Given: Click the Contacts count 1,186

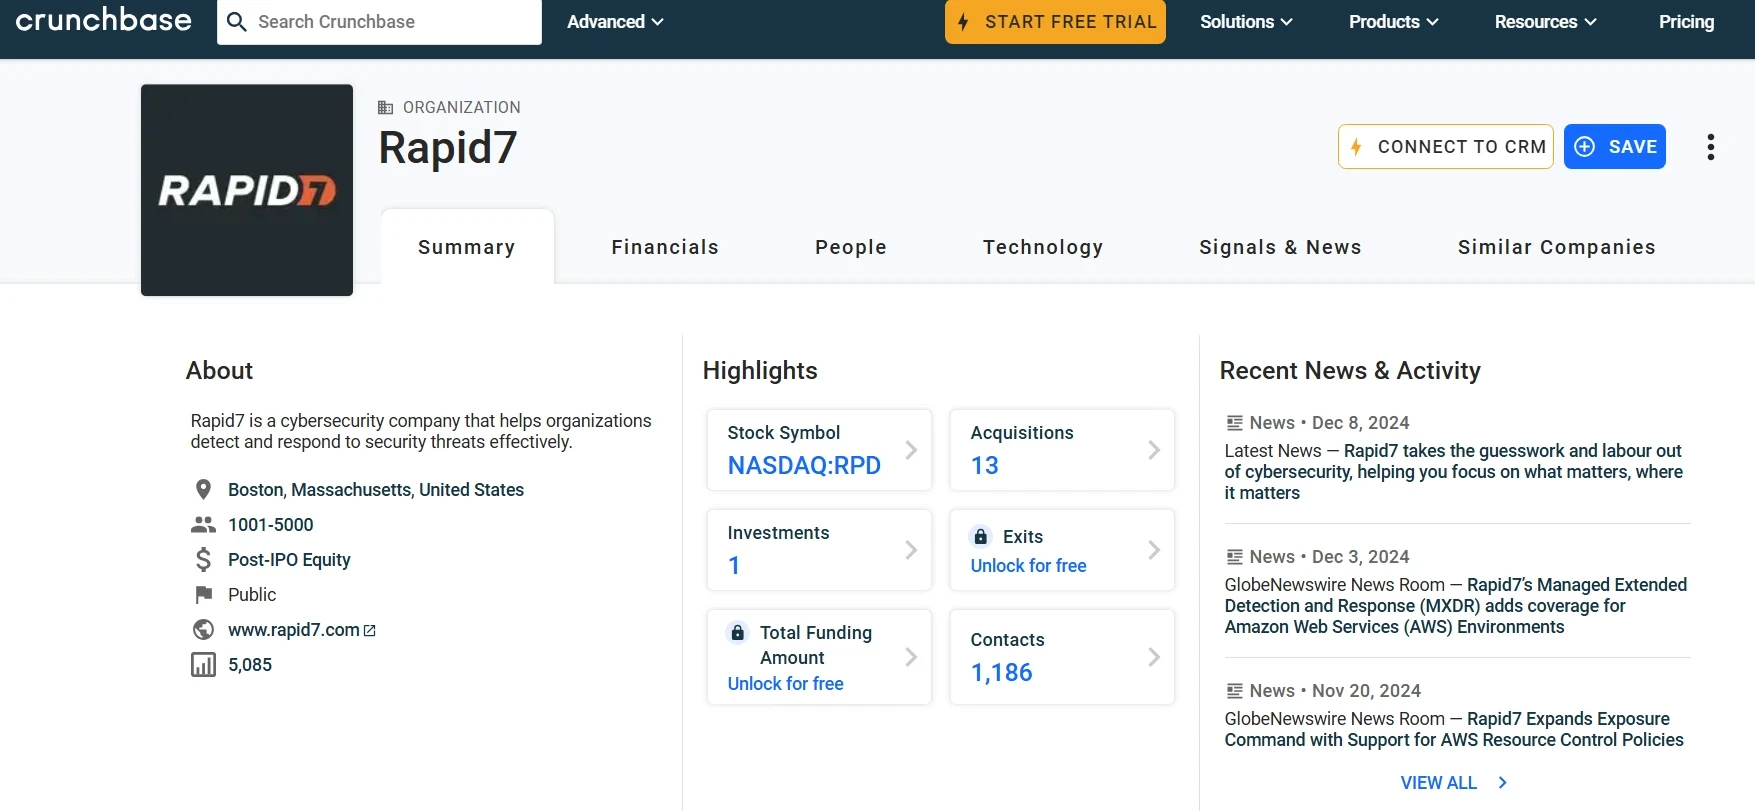Looking at the screenshot, I should [1001, 673].
